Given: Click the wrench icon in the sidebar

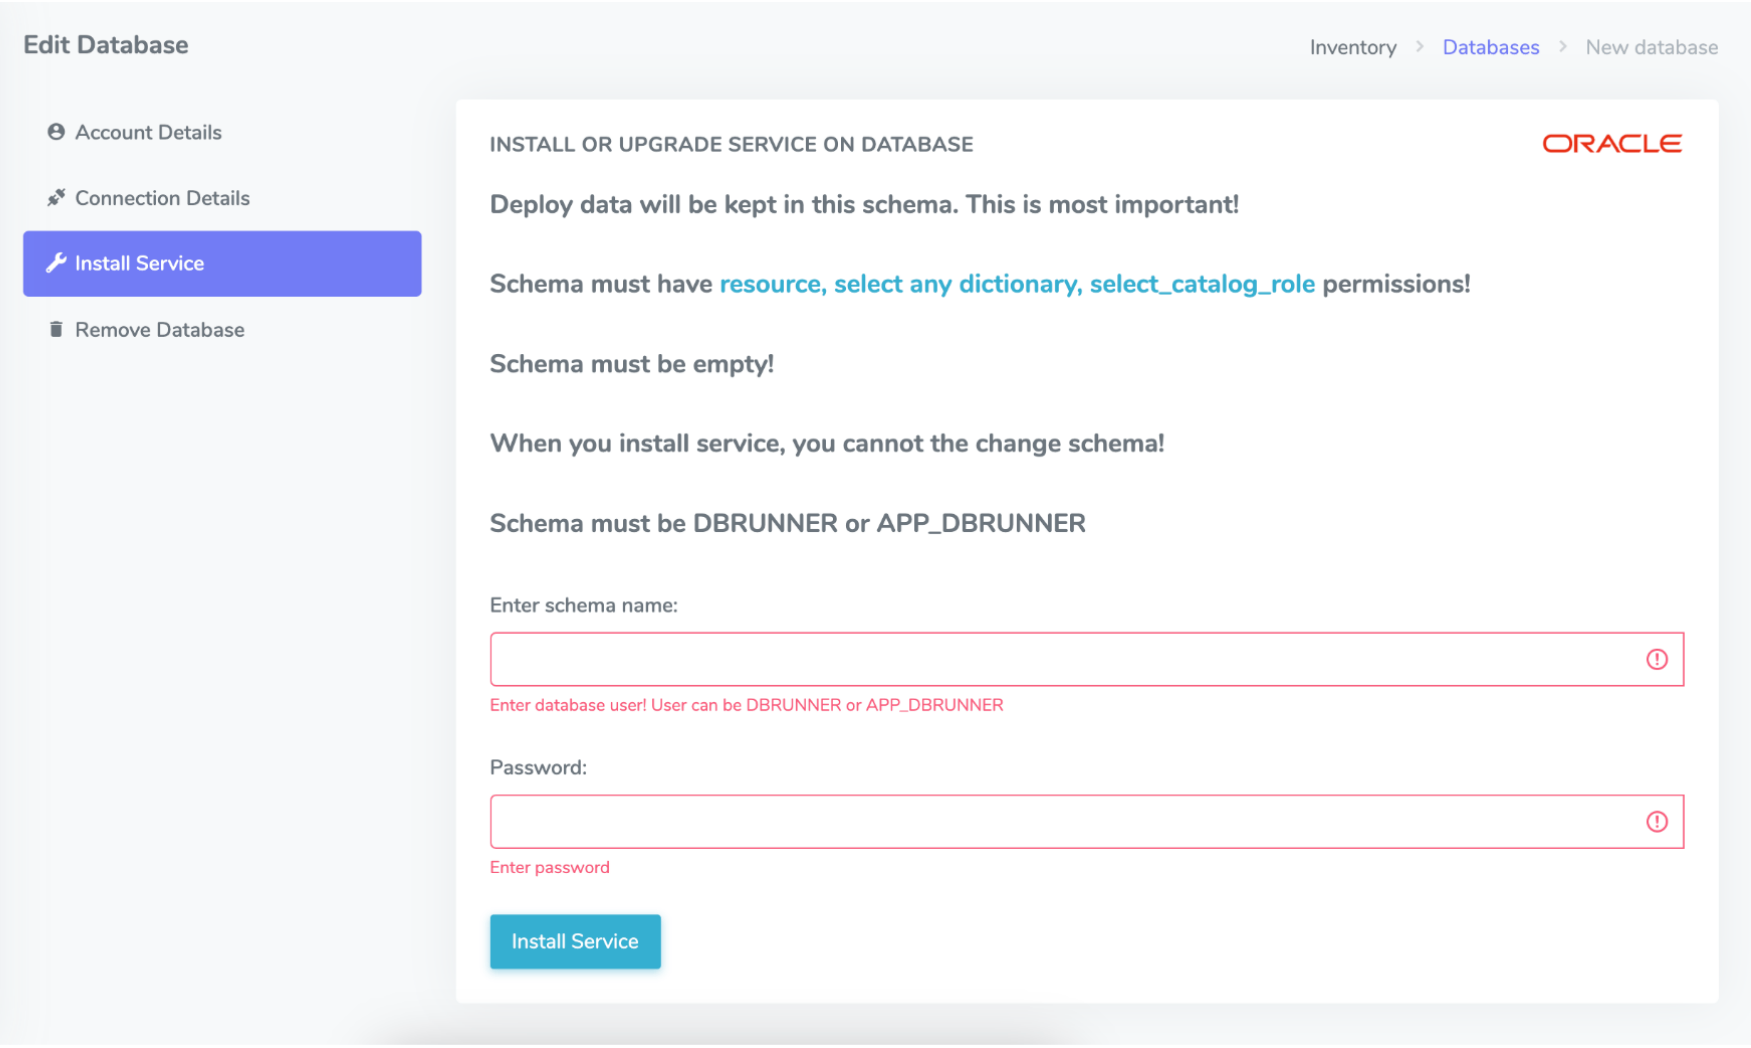Looking at the screenshot, I should (56, 263).
